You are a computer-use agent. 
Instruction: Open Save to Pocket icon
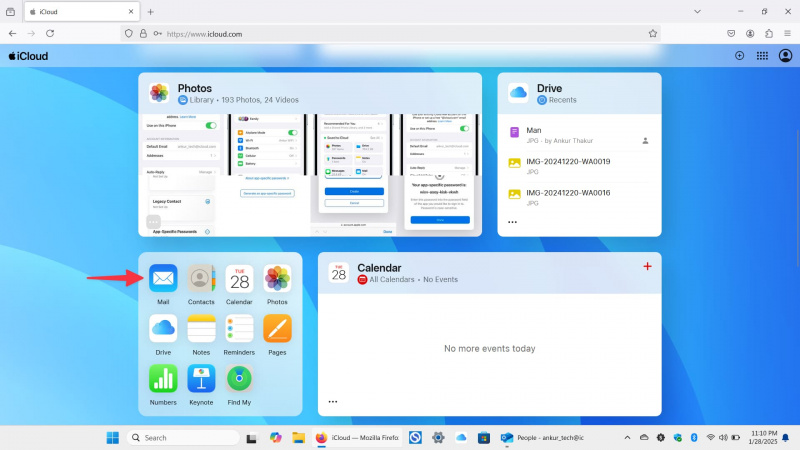point(731,34)
